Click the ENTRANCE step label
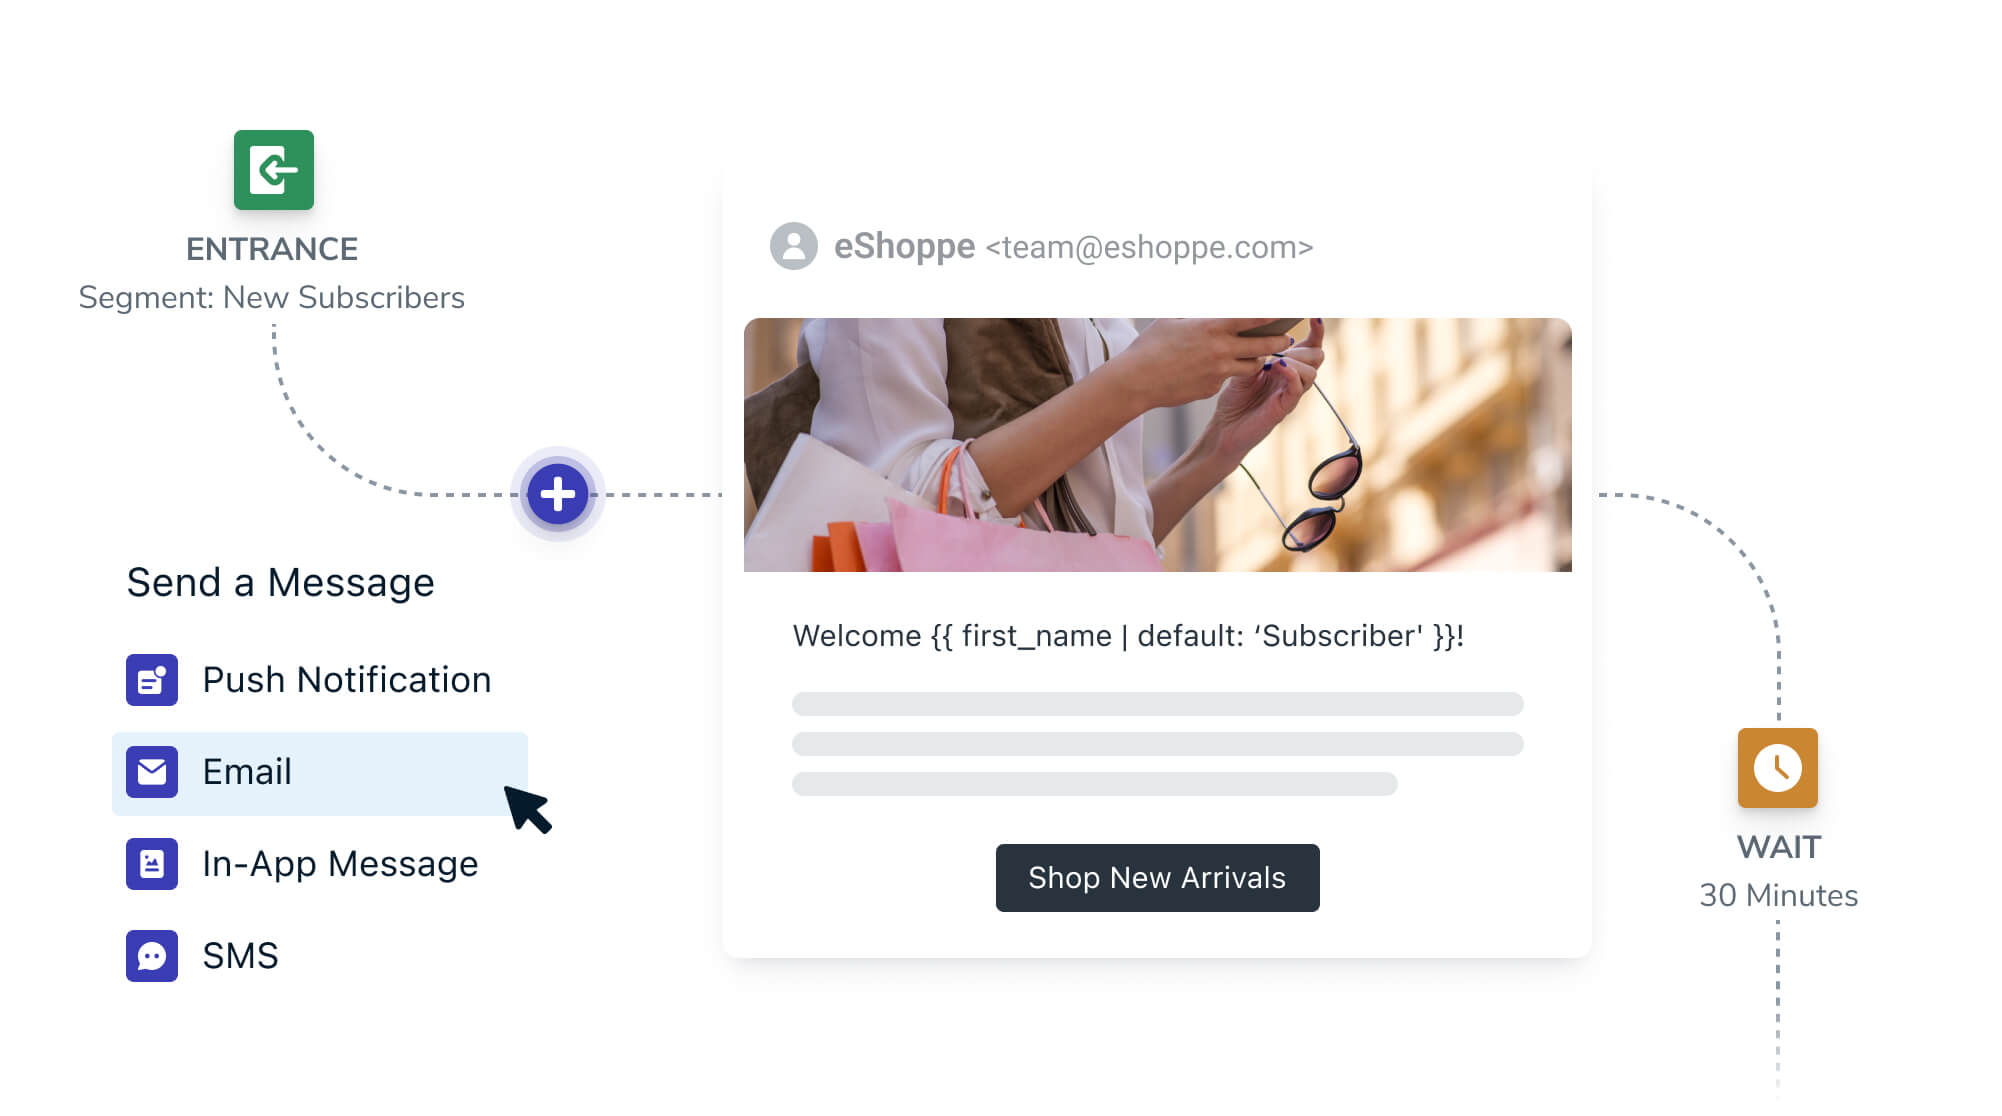Screen dimensions: 2002x1116 pyautogui.click(x=272, y=249)
